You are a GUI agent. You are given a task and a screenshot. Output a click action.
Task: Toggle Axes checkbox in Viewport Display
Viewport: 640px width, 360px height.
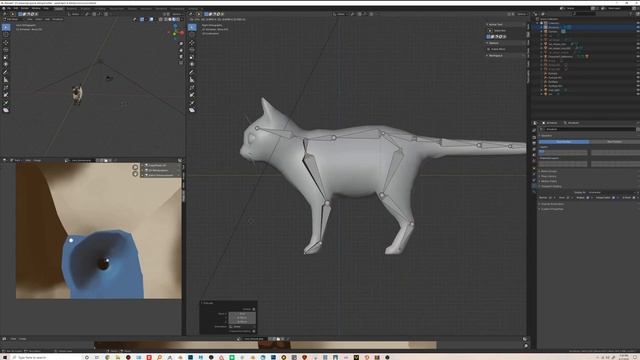tap(568, 198)
